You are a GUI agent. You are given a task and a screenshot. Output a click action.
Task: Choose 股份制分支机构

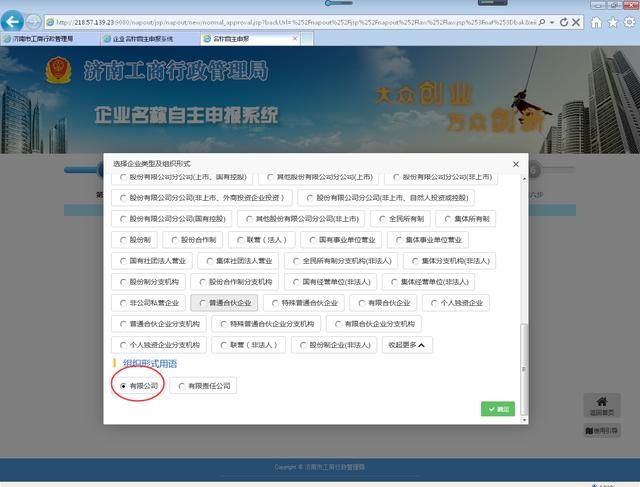[149, 282]
